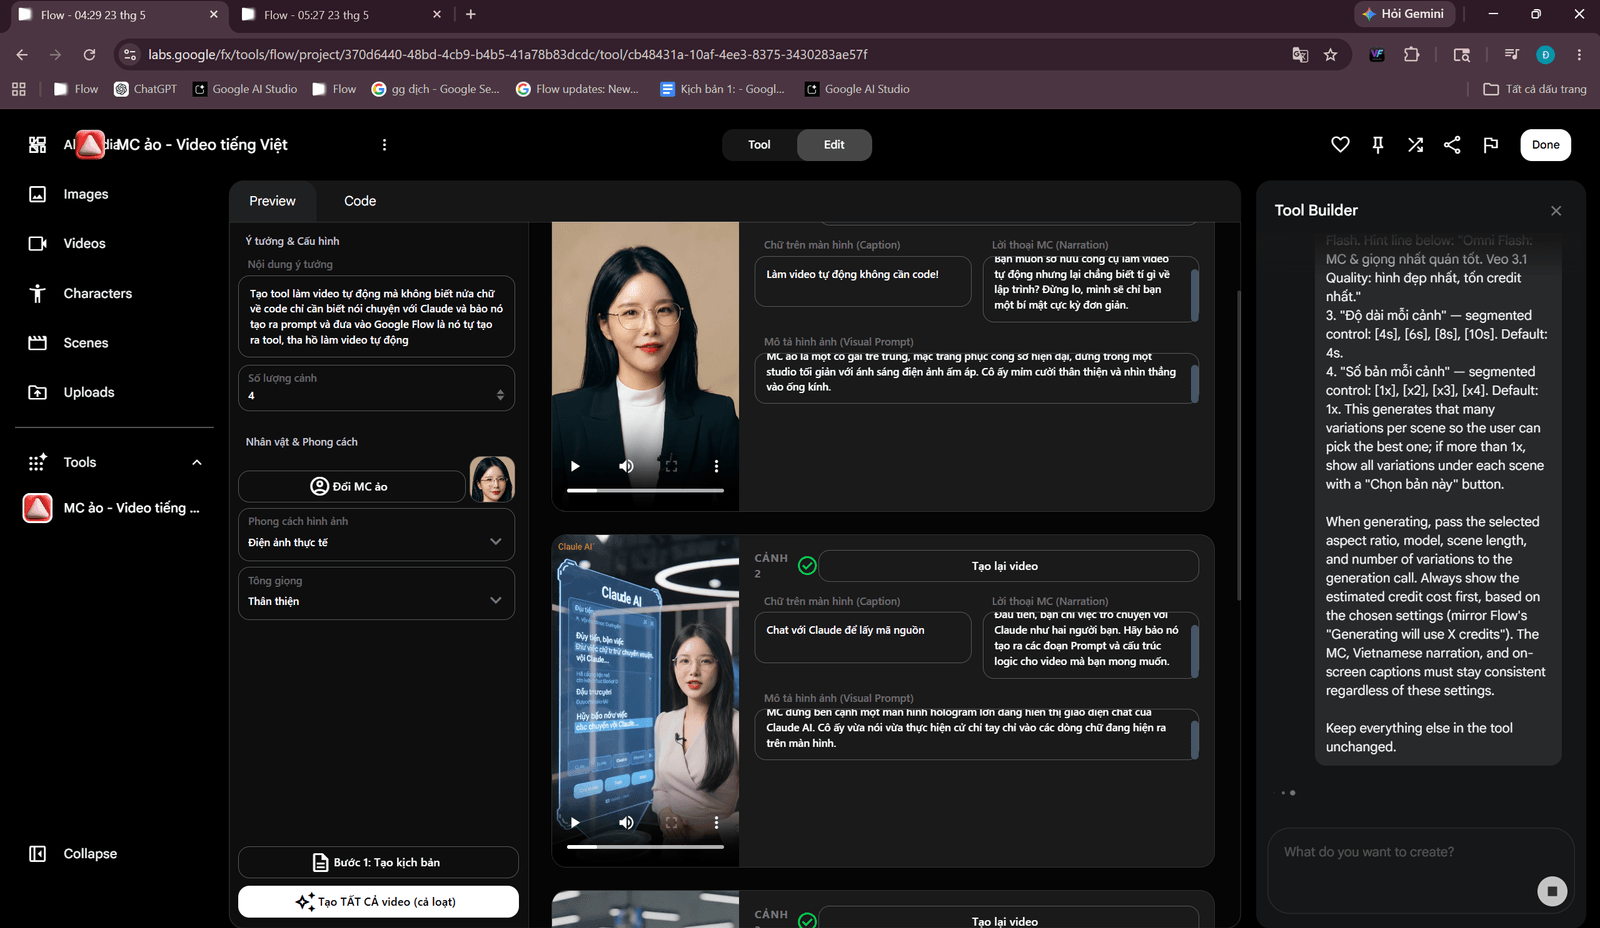The image size is (1600, 928).
Task: Open the translate page icon
Action: click(1300, 55)
